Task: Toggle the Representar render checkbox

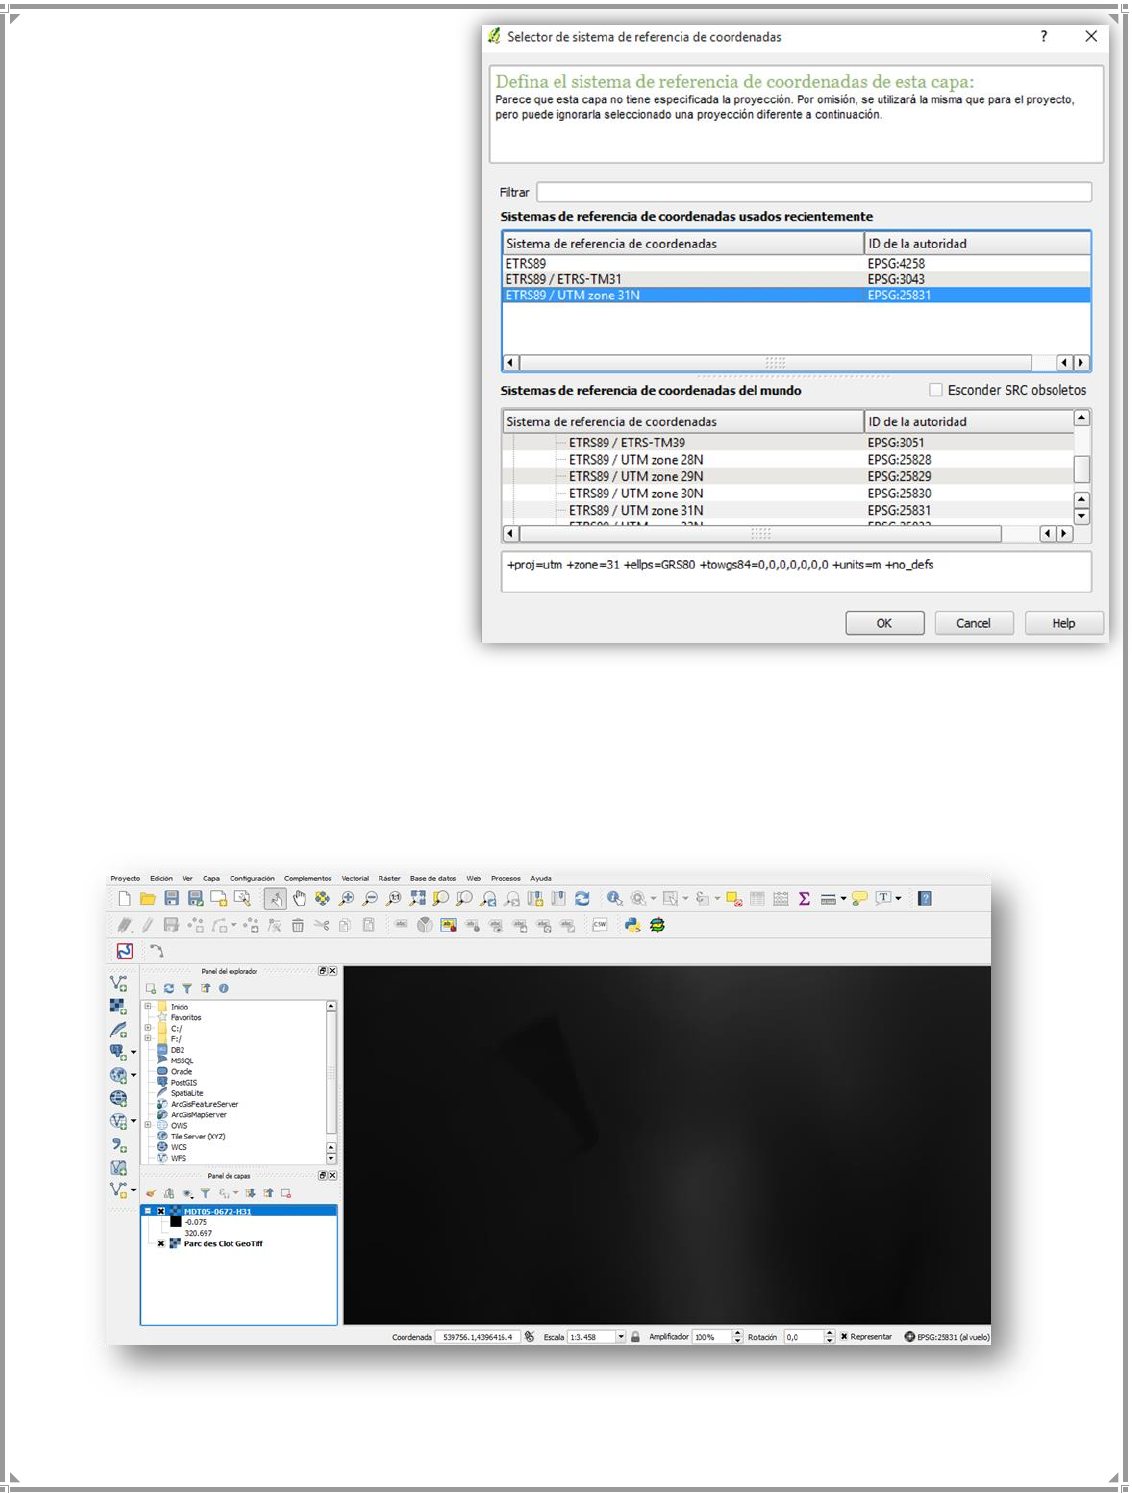Action: tap(843, 1336)
